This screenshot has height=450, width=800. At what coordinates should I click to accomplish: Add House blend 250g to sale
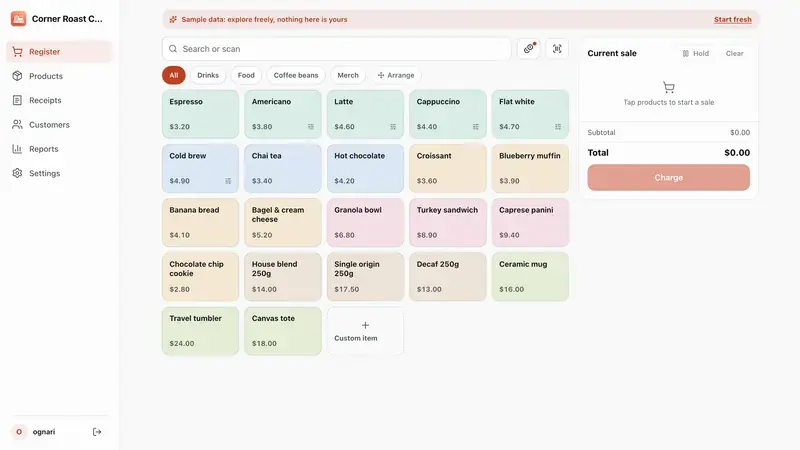pos(283,277)
